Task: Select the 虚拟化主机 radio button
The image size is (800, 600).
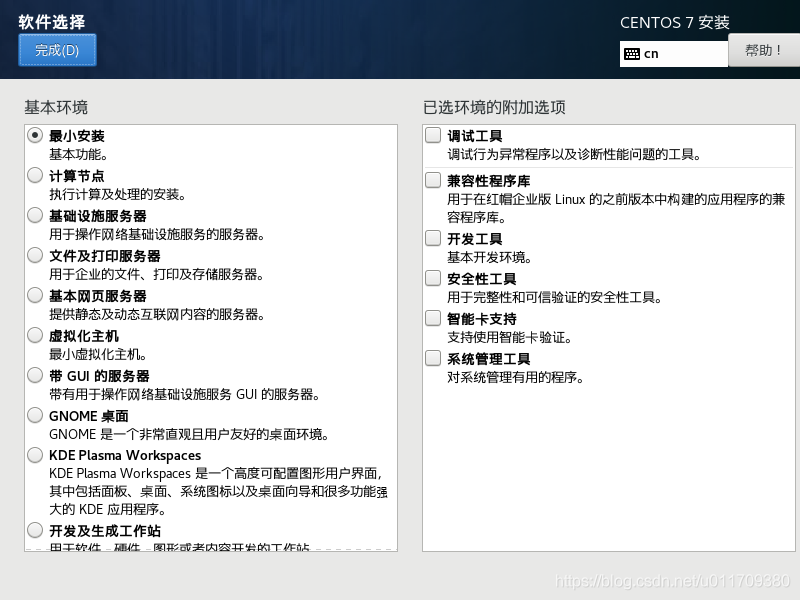Action: [35, 335]
